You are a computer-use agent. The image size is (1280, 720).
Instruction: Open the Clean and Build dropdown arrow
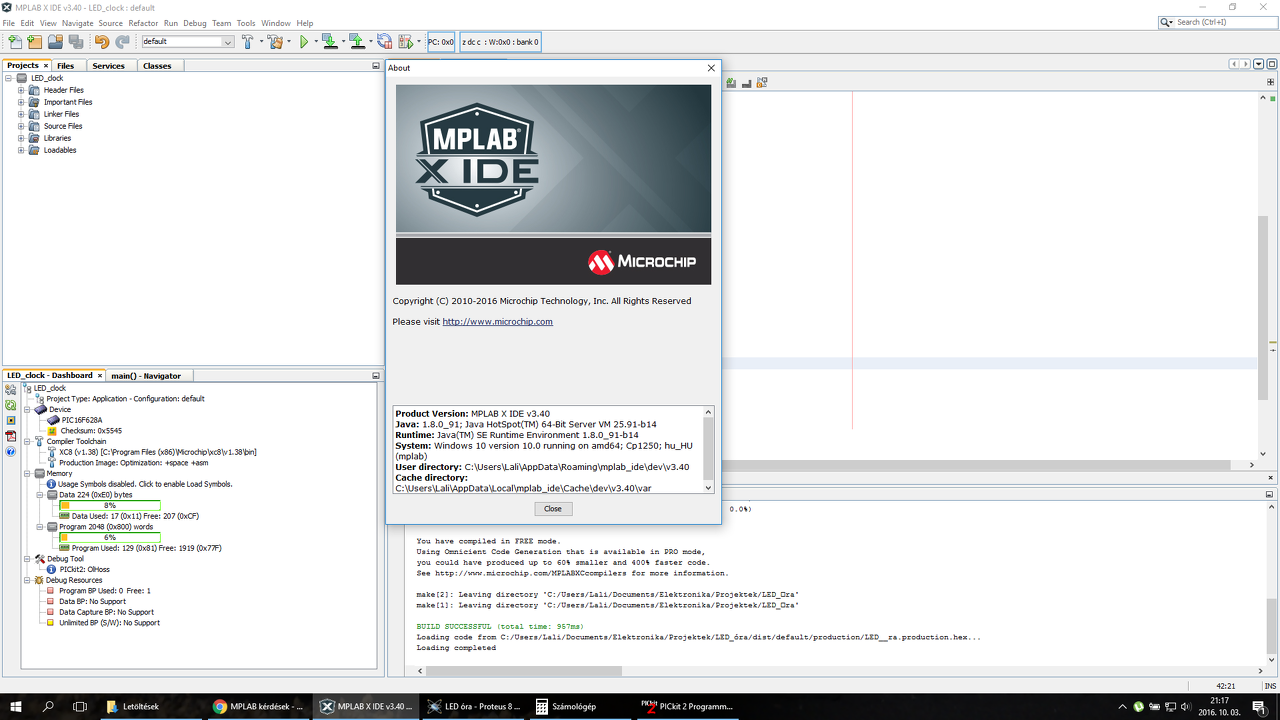[x=288, y=42]
